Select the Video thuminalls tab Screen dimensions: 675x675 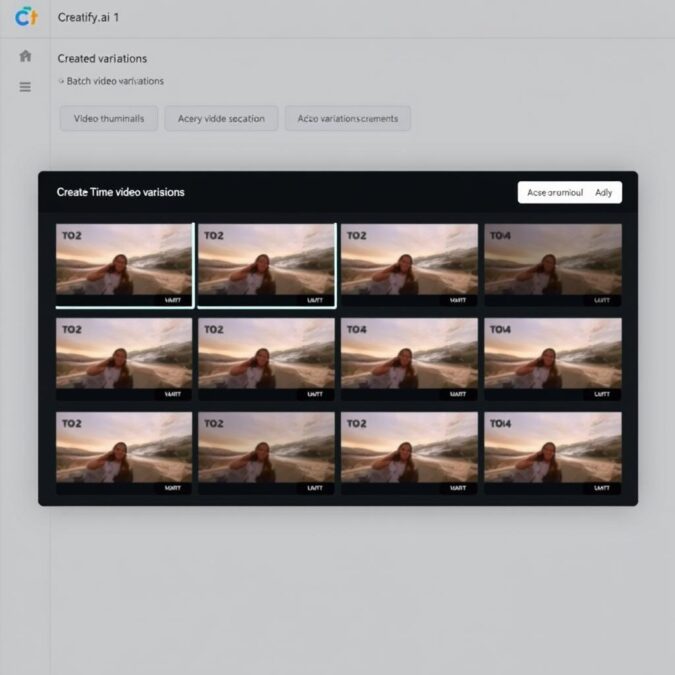click(x=109, y=118)
